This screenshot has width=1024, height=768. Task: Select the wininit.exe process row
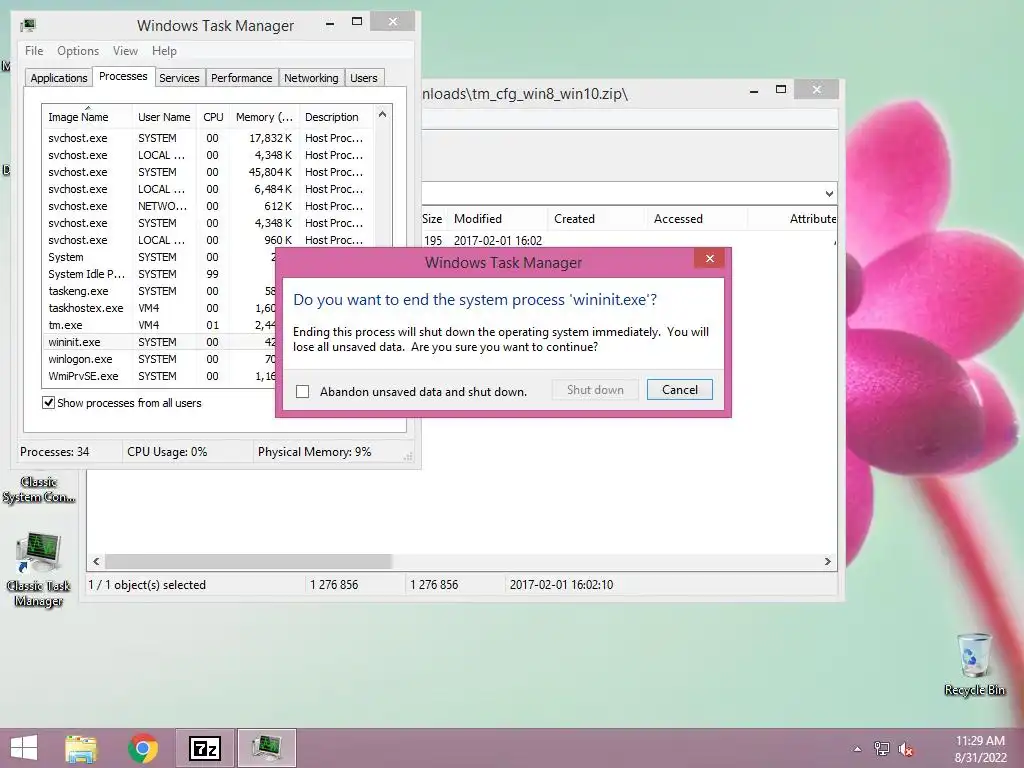click(160, 342)
